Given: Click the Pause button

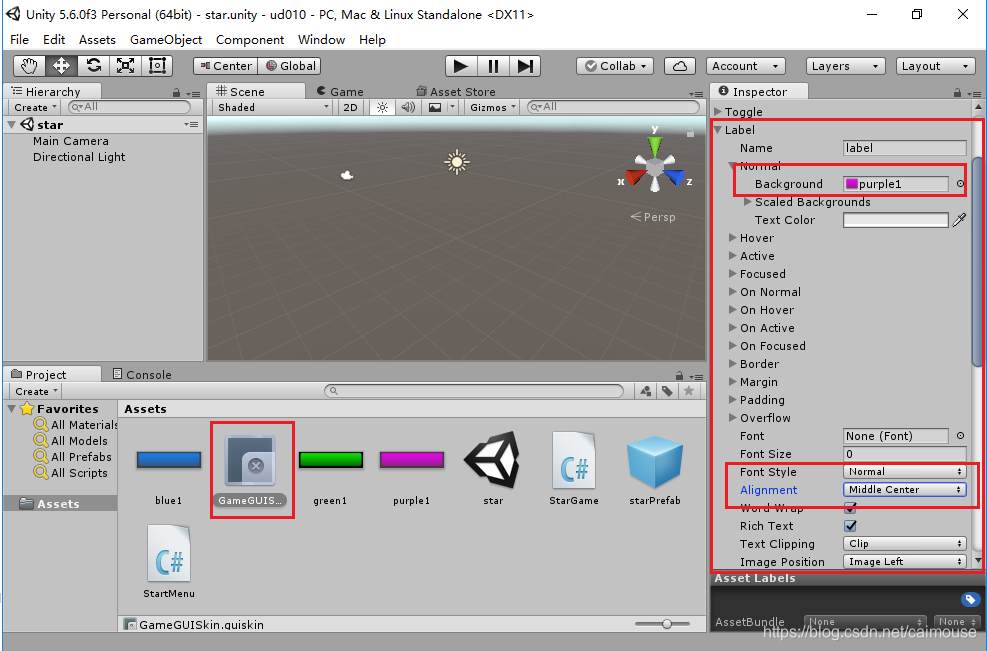Looking at the screenshot, I should point(493,66).
